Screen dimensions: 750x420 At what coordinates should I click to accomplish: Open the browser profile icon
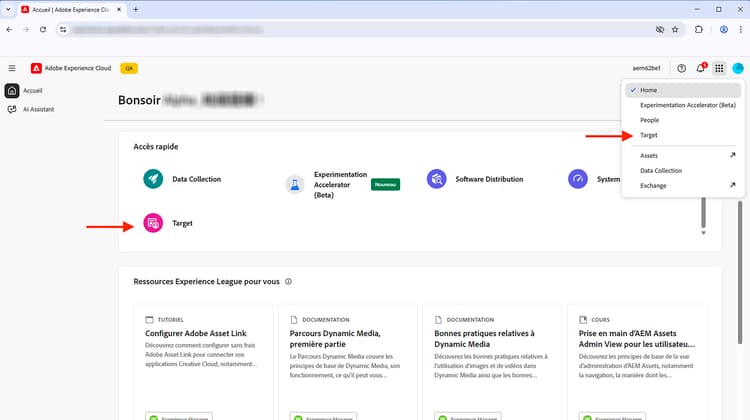click(724, 29)
